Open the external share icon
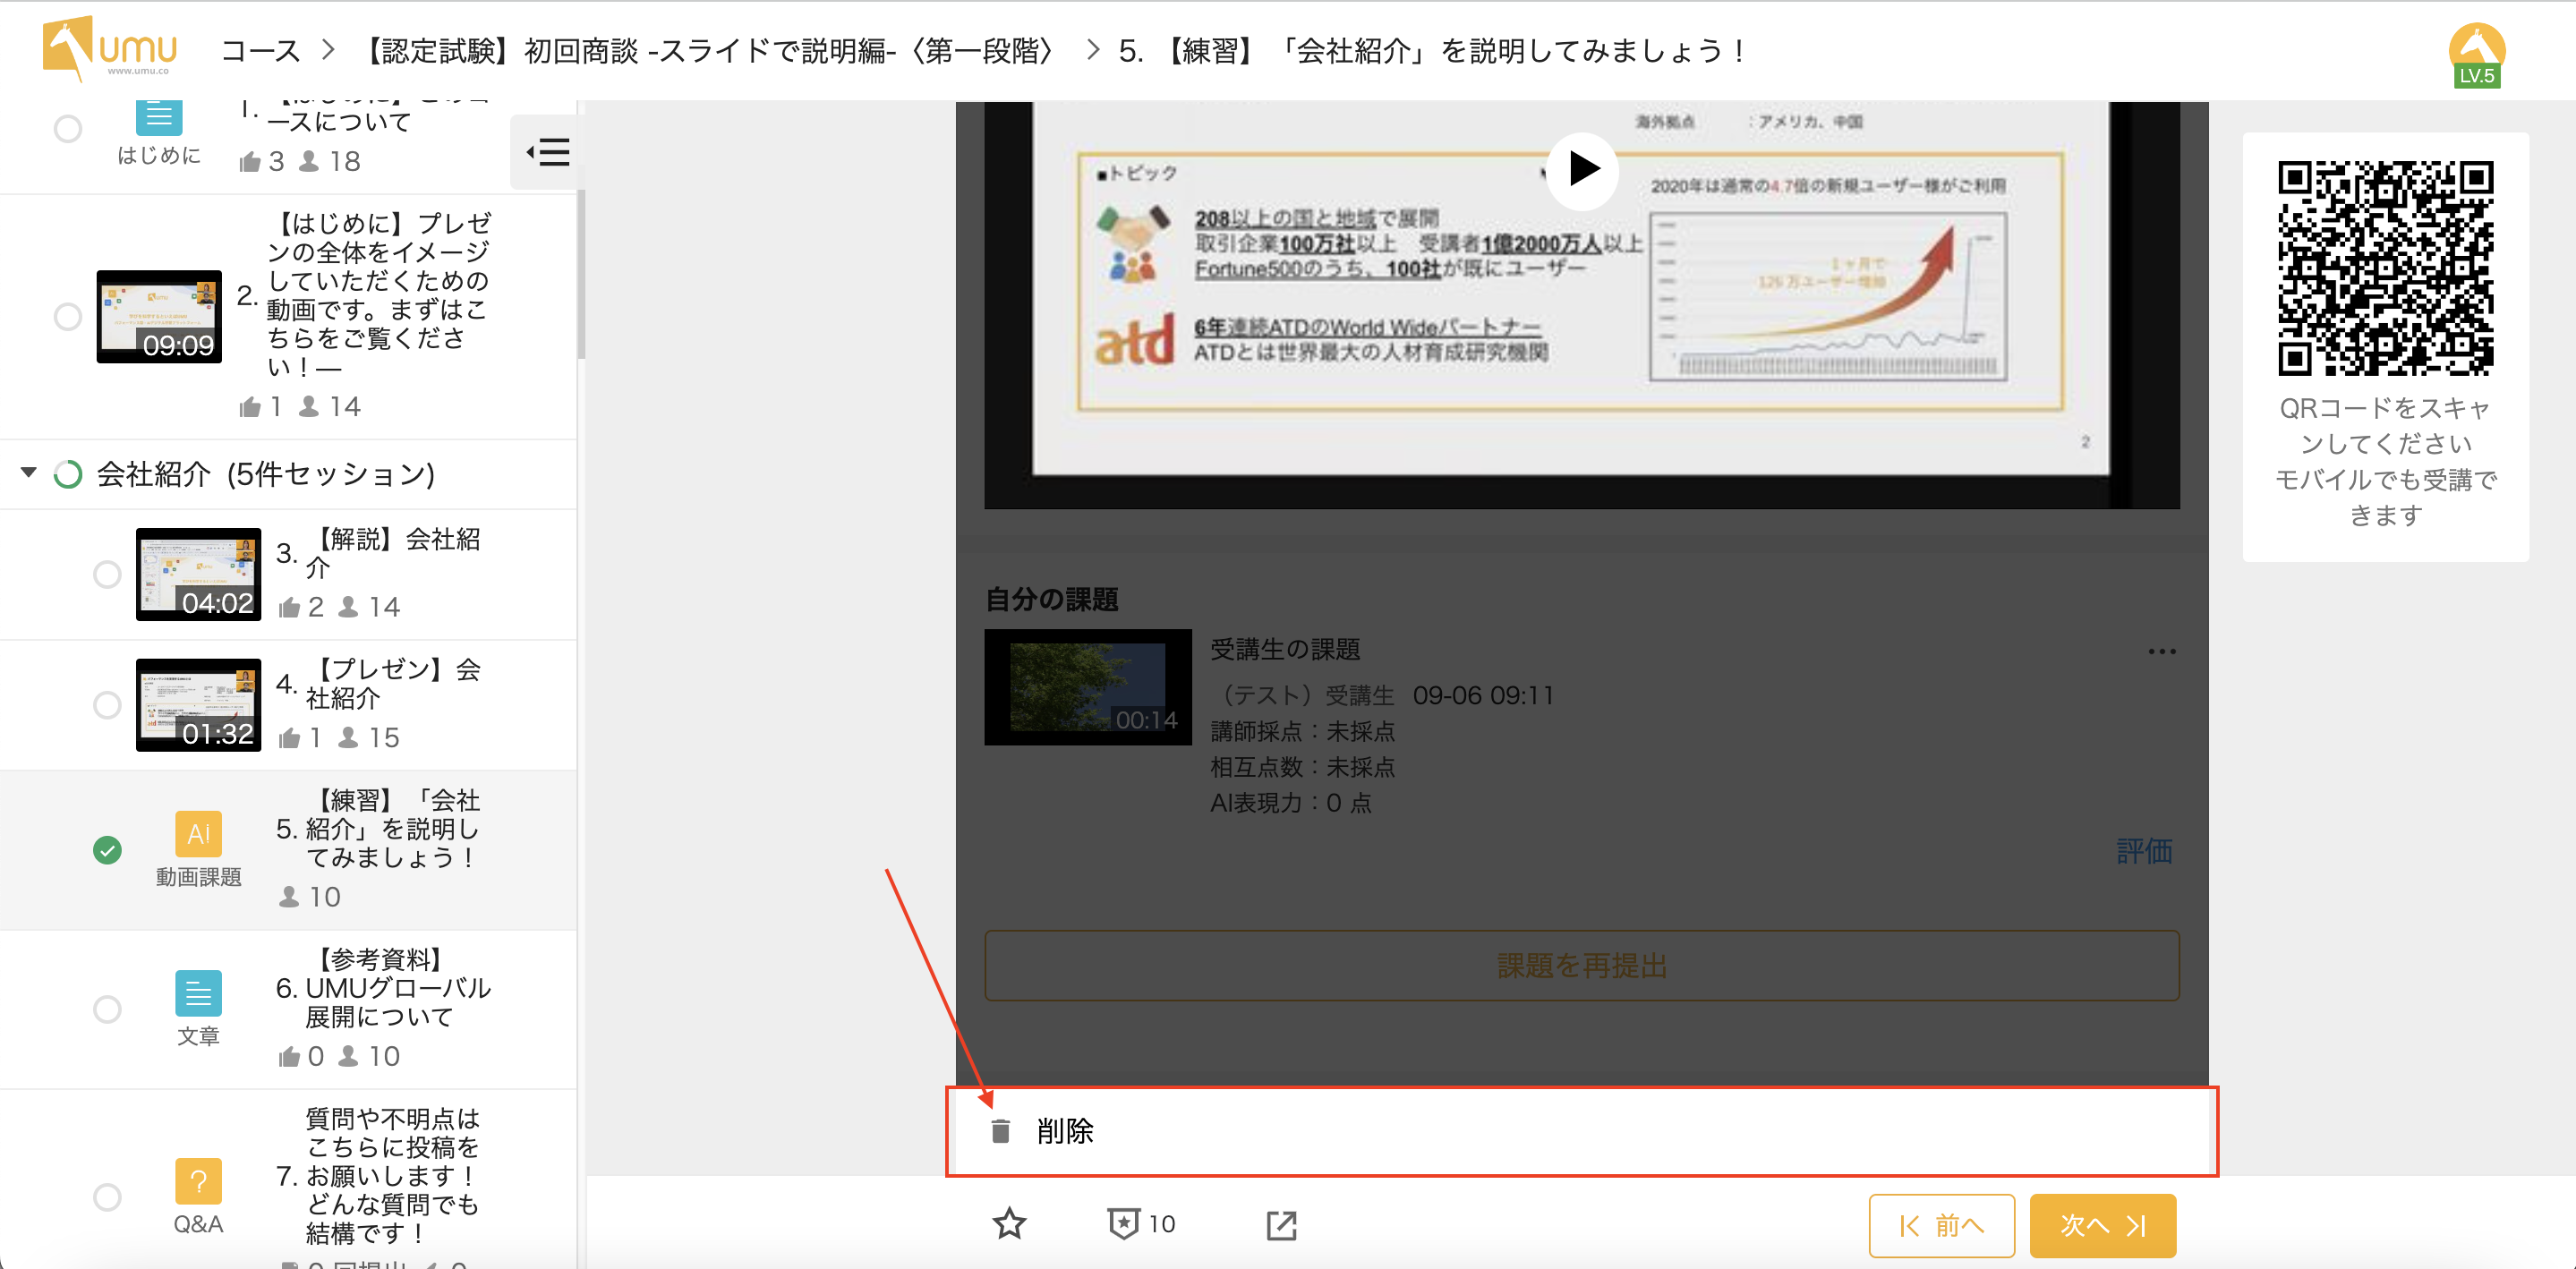The height and width of the screenshot is (1269, 2576). tap(1281, 1225)
